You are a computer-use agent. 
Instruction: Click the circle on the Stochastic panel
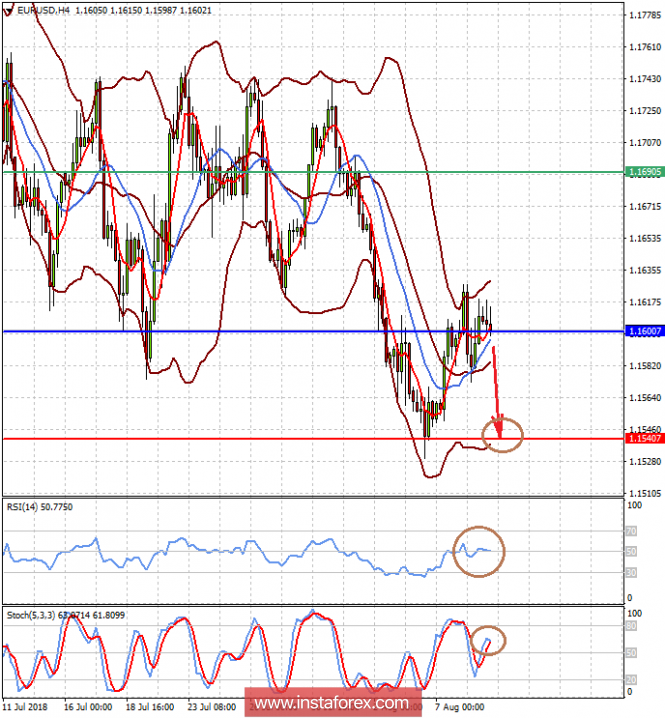pyautogui.click(x=488, y=640)
